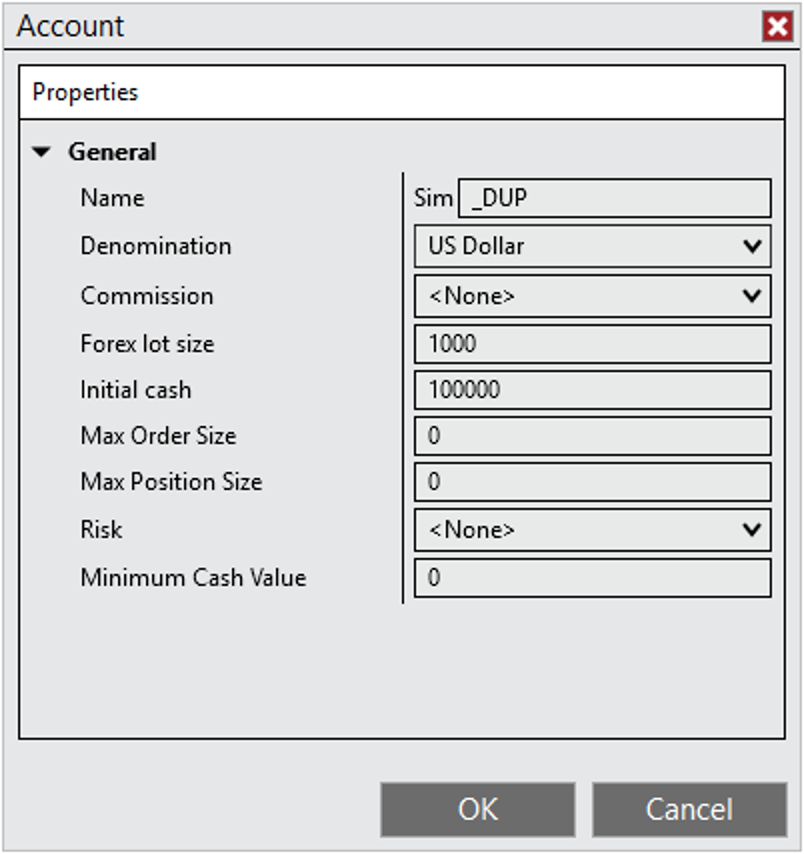
Task: Confirm with the OK button
Action: (478, 809)
